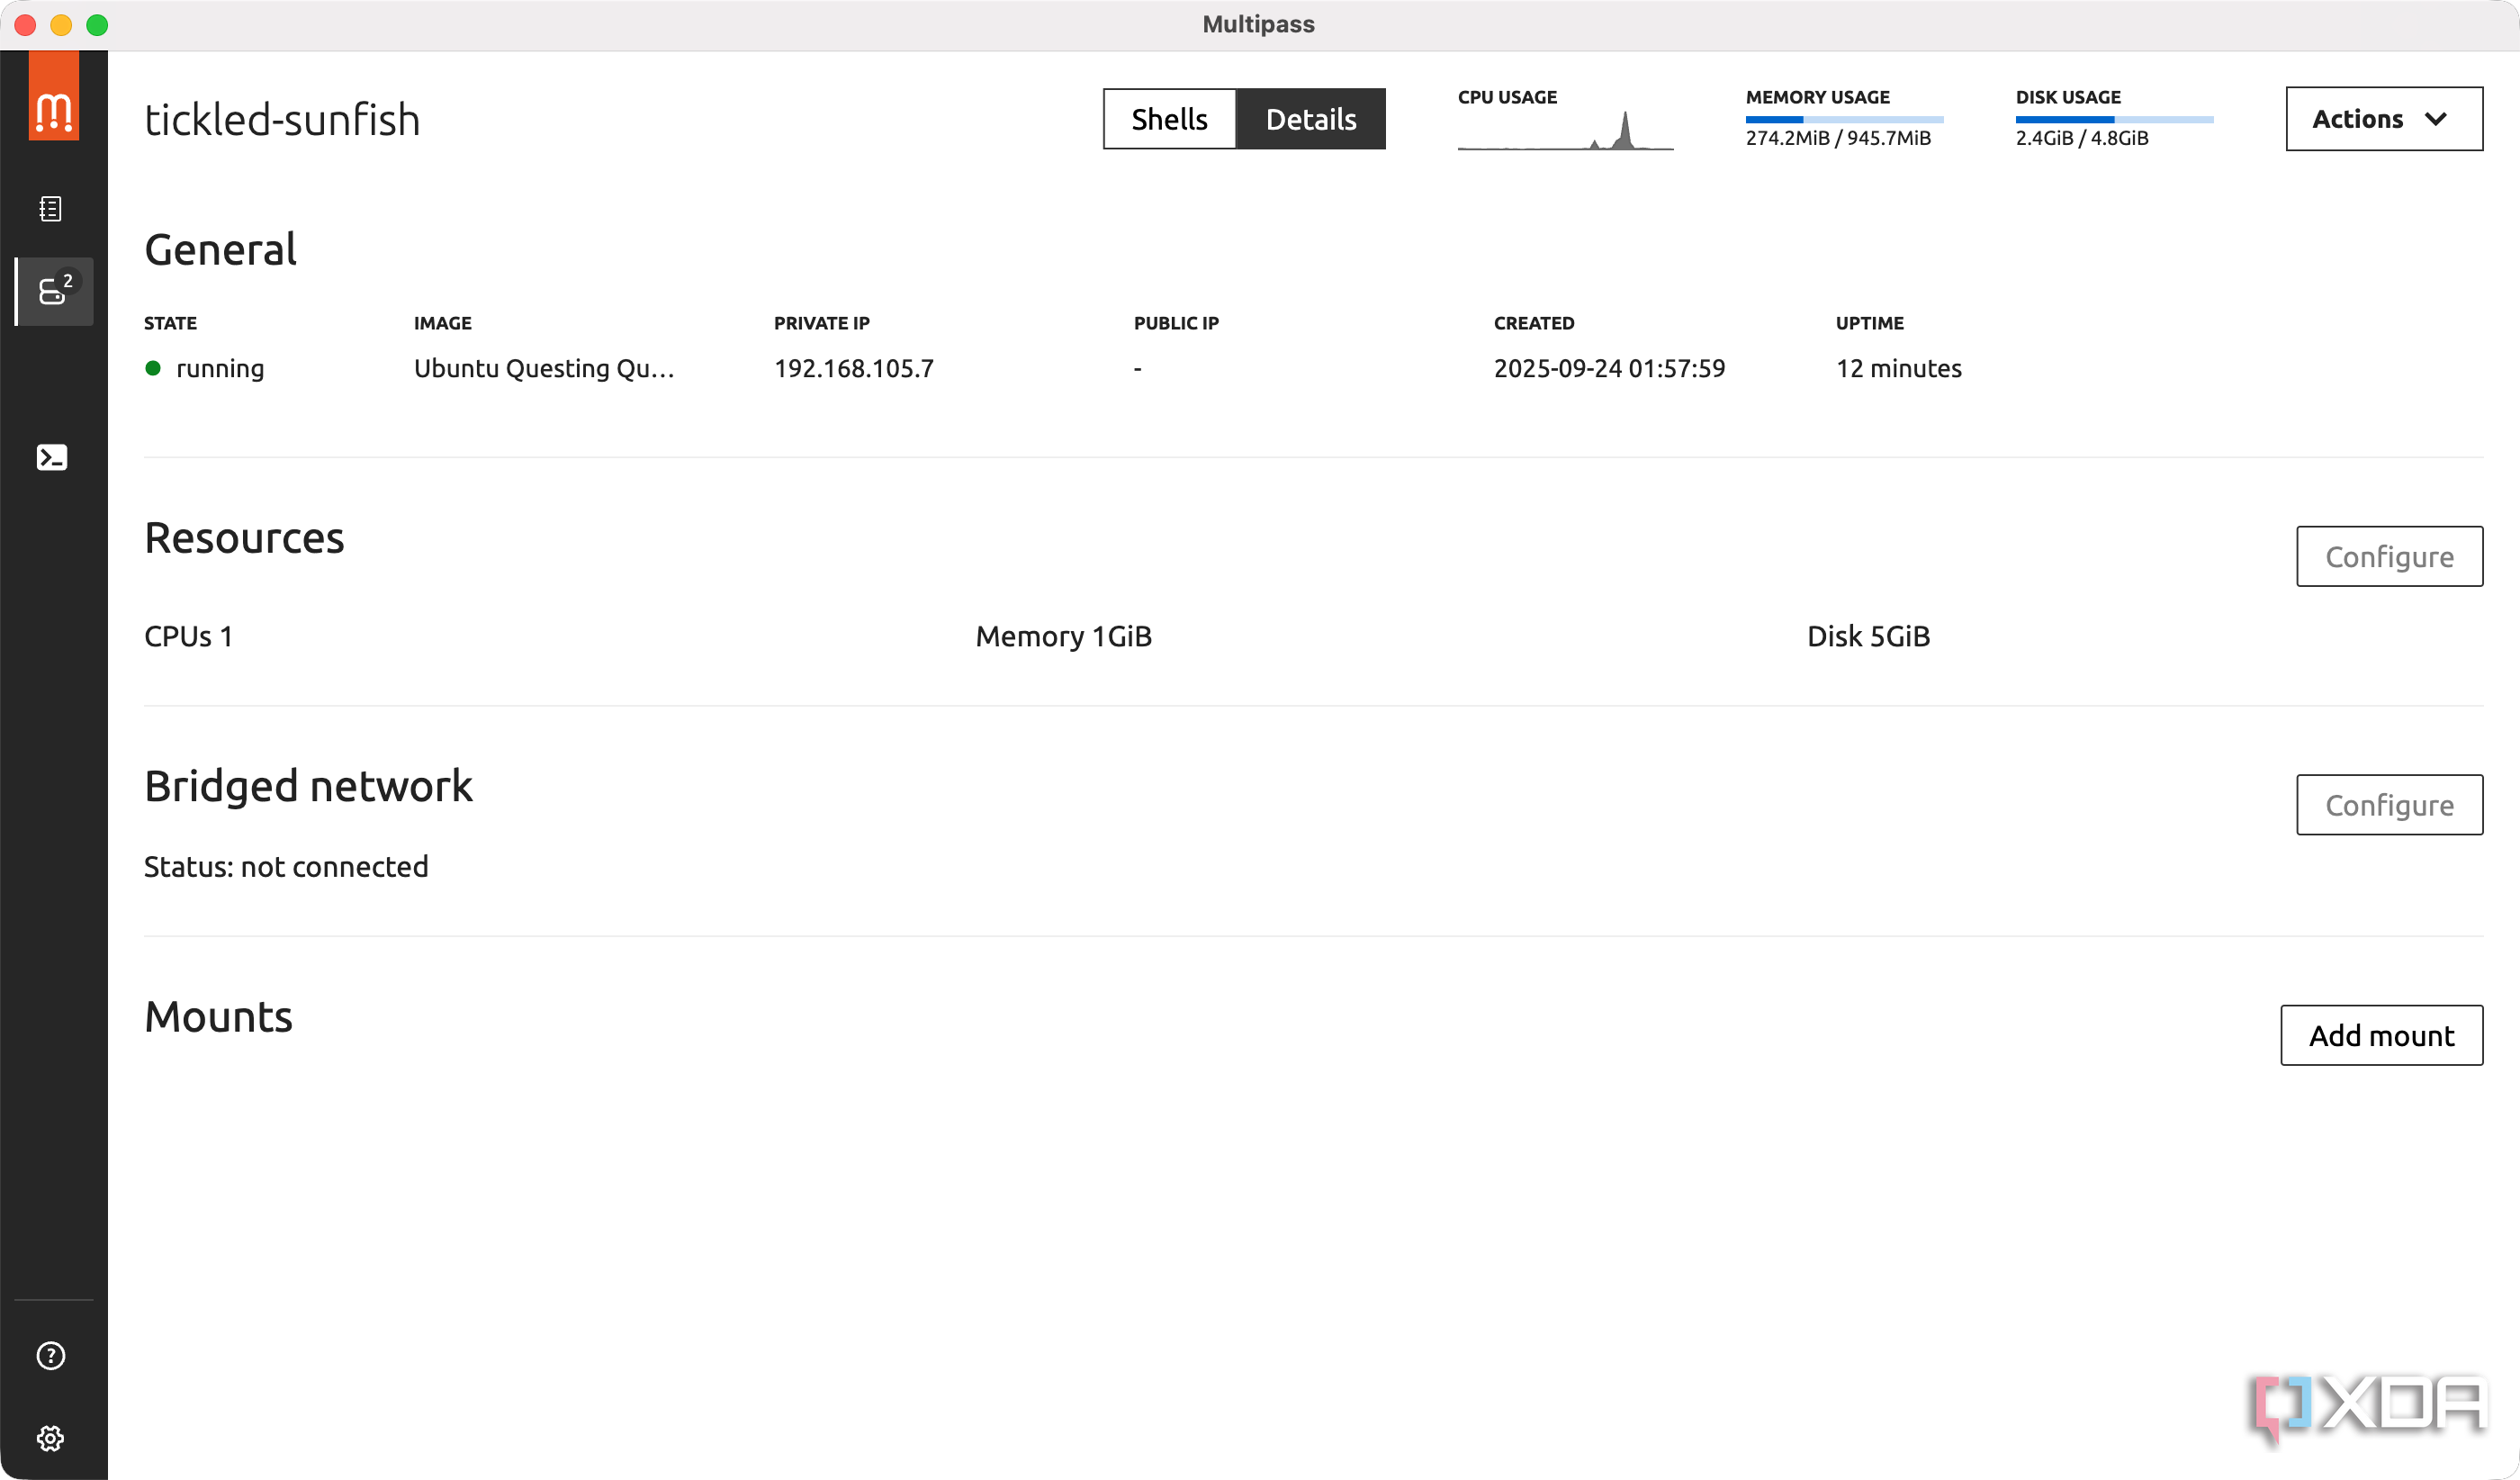2520x1480 pixels.
Task: Click Configure for the Bridged network
Action: (2389, 805)
